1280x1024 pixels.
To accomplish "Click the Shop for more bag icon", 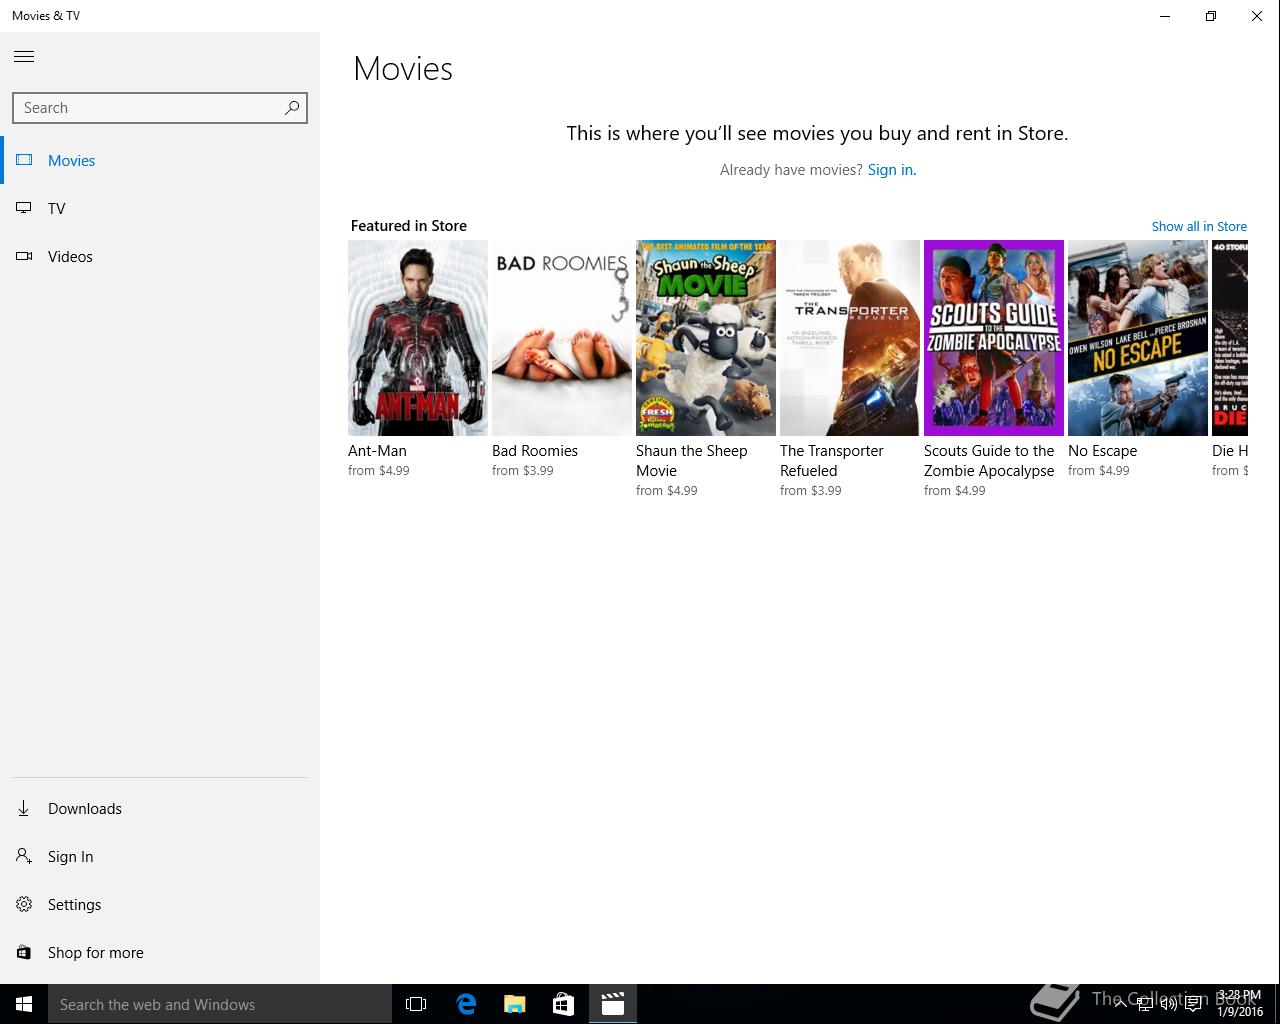I will point(24,952).
